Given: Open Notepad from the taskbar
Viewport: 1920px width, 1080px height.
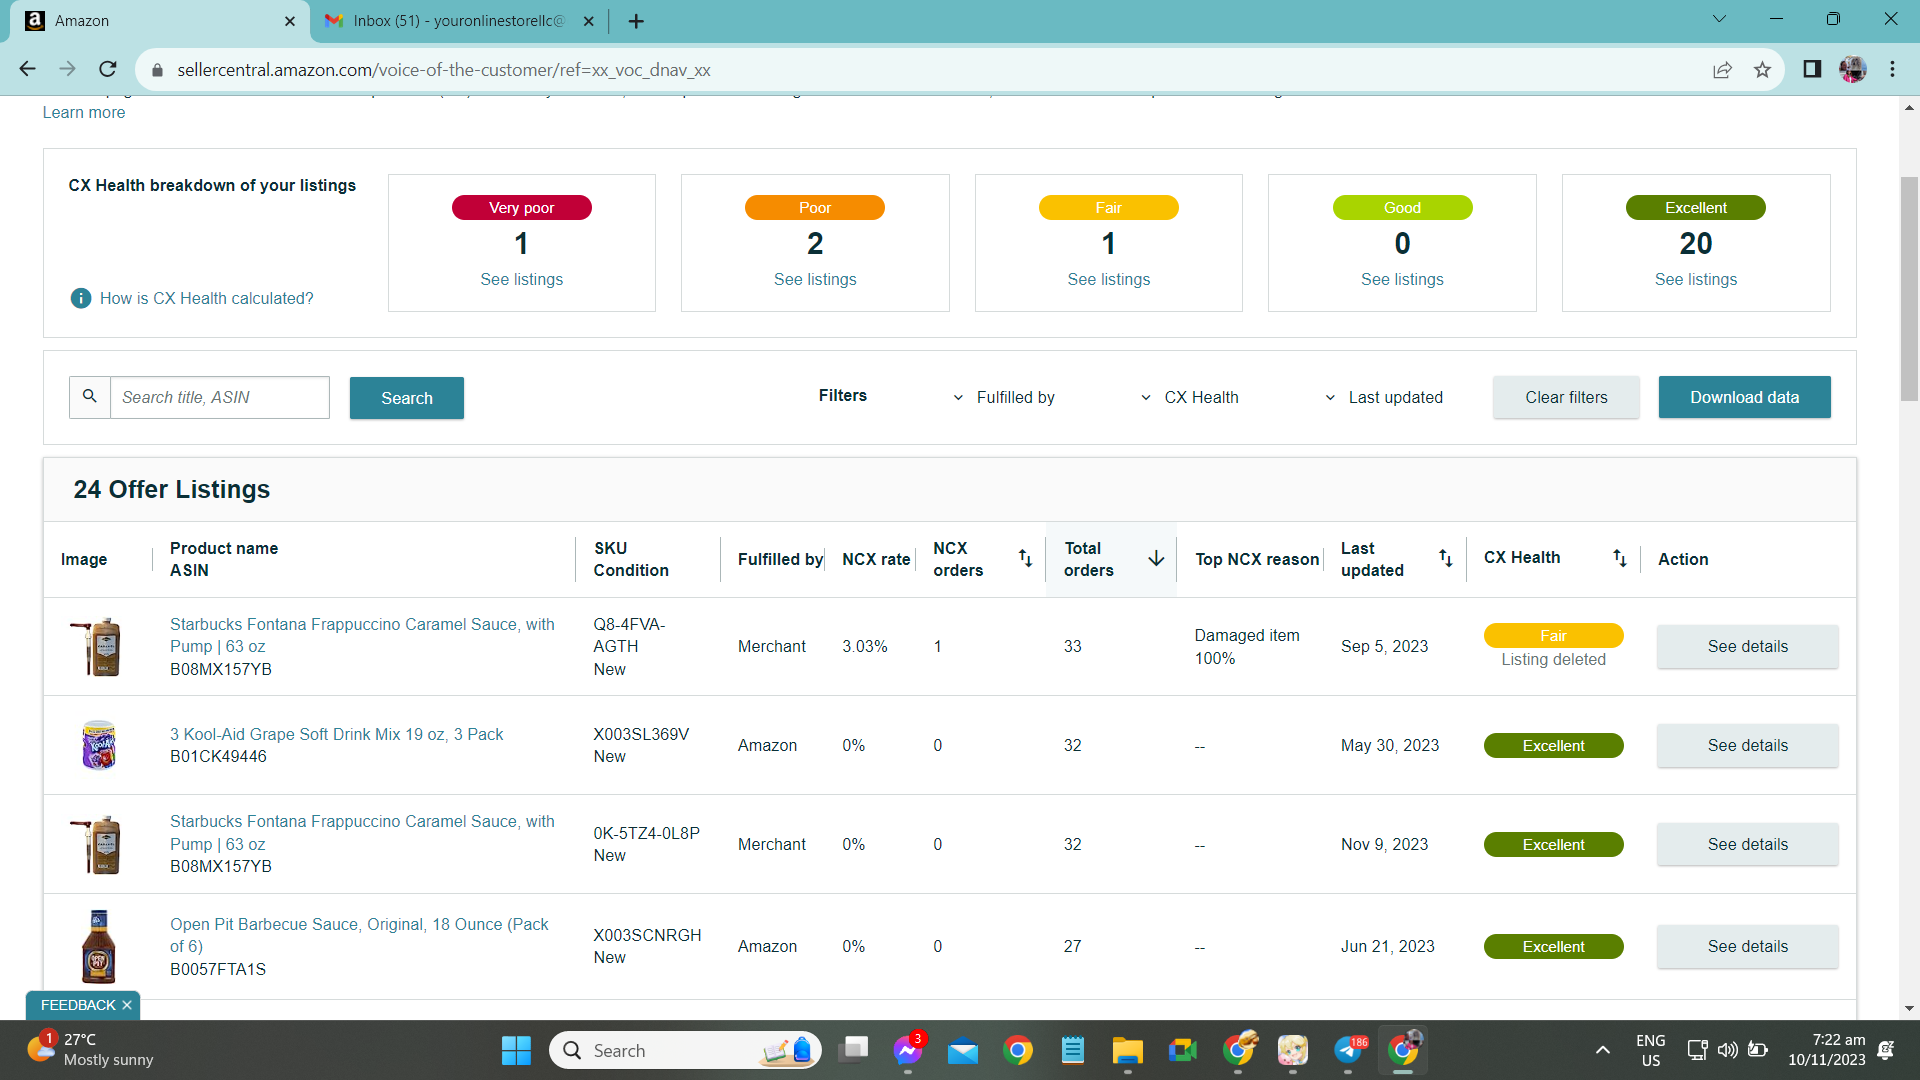Looking at the screenshot, I should (1073, 1050).
